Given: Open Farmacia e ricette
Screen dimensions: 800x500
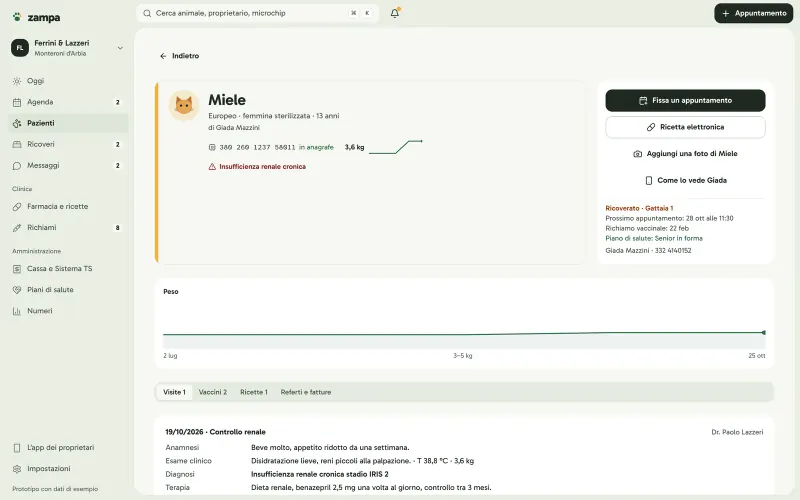Looking at the screenshot, I should (68, 207).
